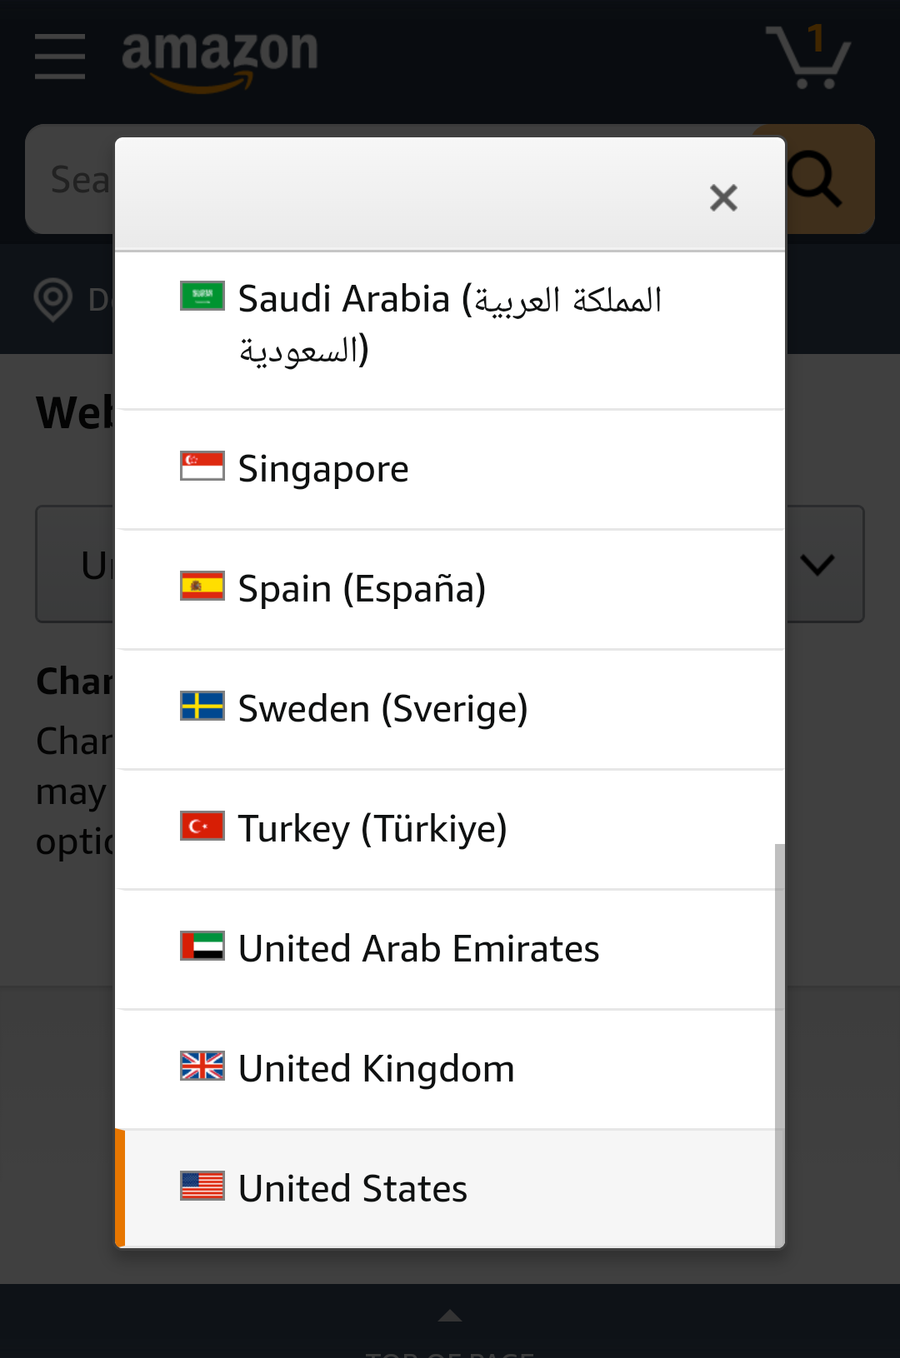Select Sweden (Sverige) entry
900x1358 pixels.
[x=450, y=709]
